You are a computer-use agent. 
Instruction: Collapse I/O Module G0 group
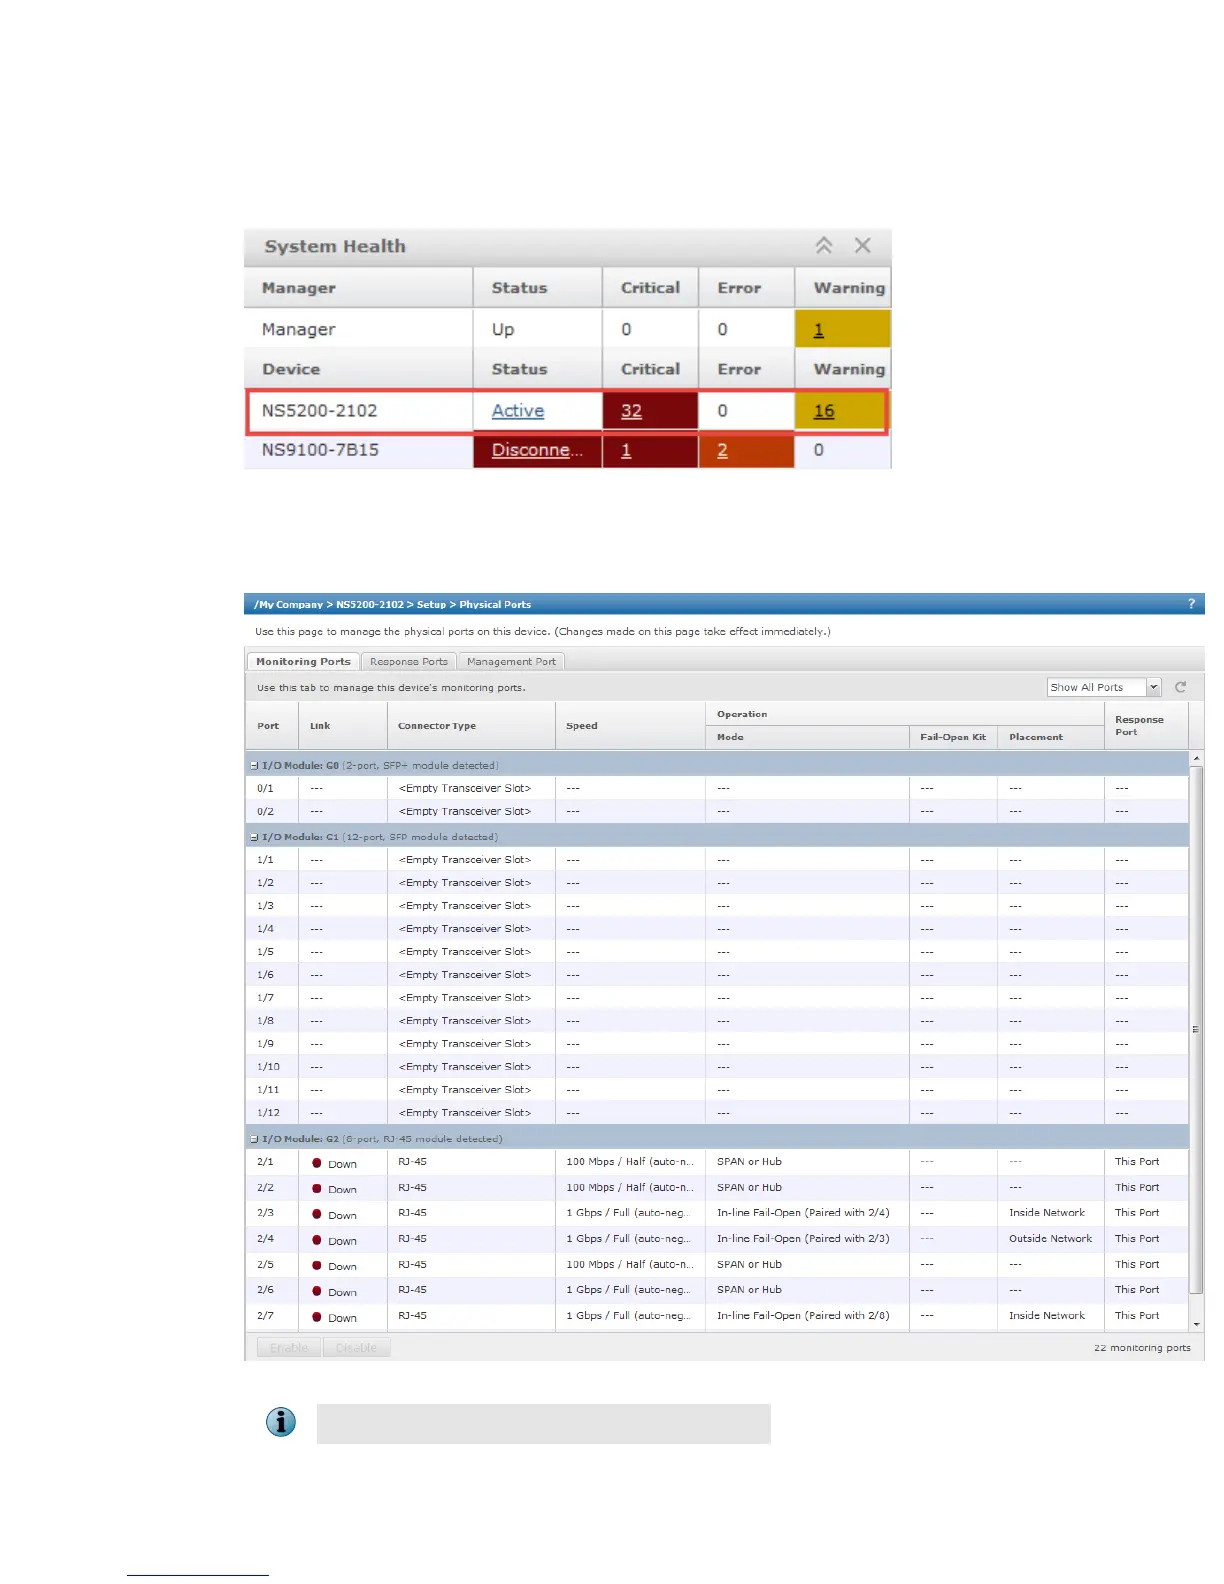pos(254,766)
